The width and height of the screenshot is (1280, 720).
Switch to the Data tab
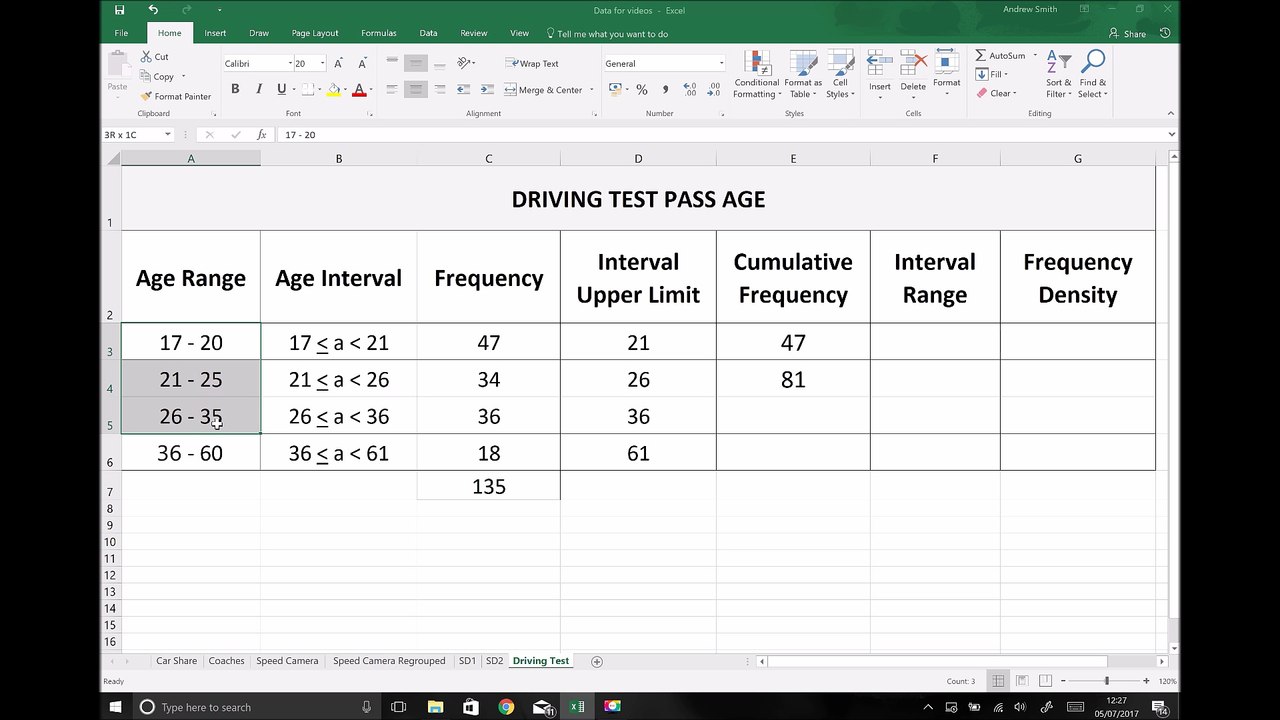[428, 33]
